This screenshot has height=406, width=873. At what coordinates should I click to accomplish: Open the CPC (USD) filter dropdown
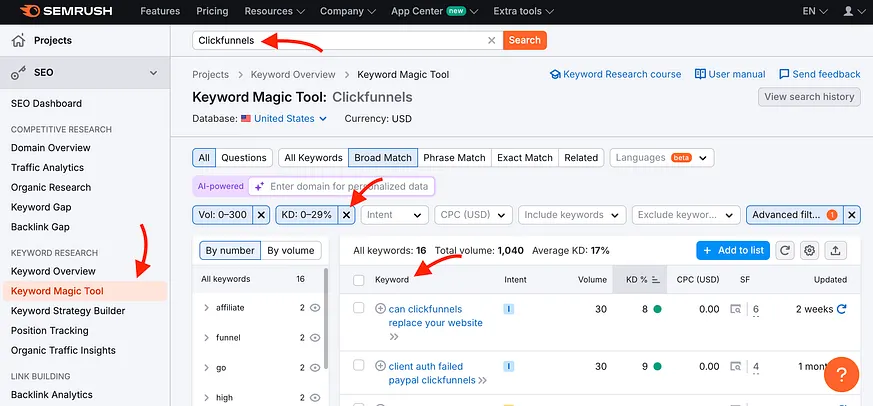point(473,215)
